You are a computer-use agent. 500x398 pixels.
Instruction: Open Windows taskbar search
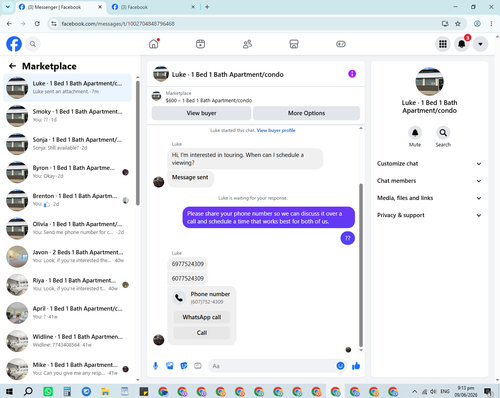(x=28, y=391)
